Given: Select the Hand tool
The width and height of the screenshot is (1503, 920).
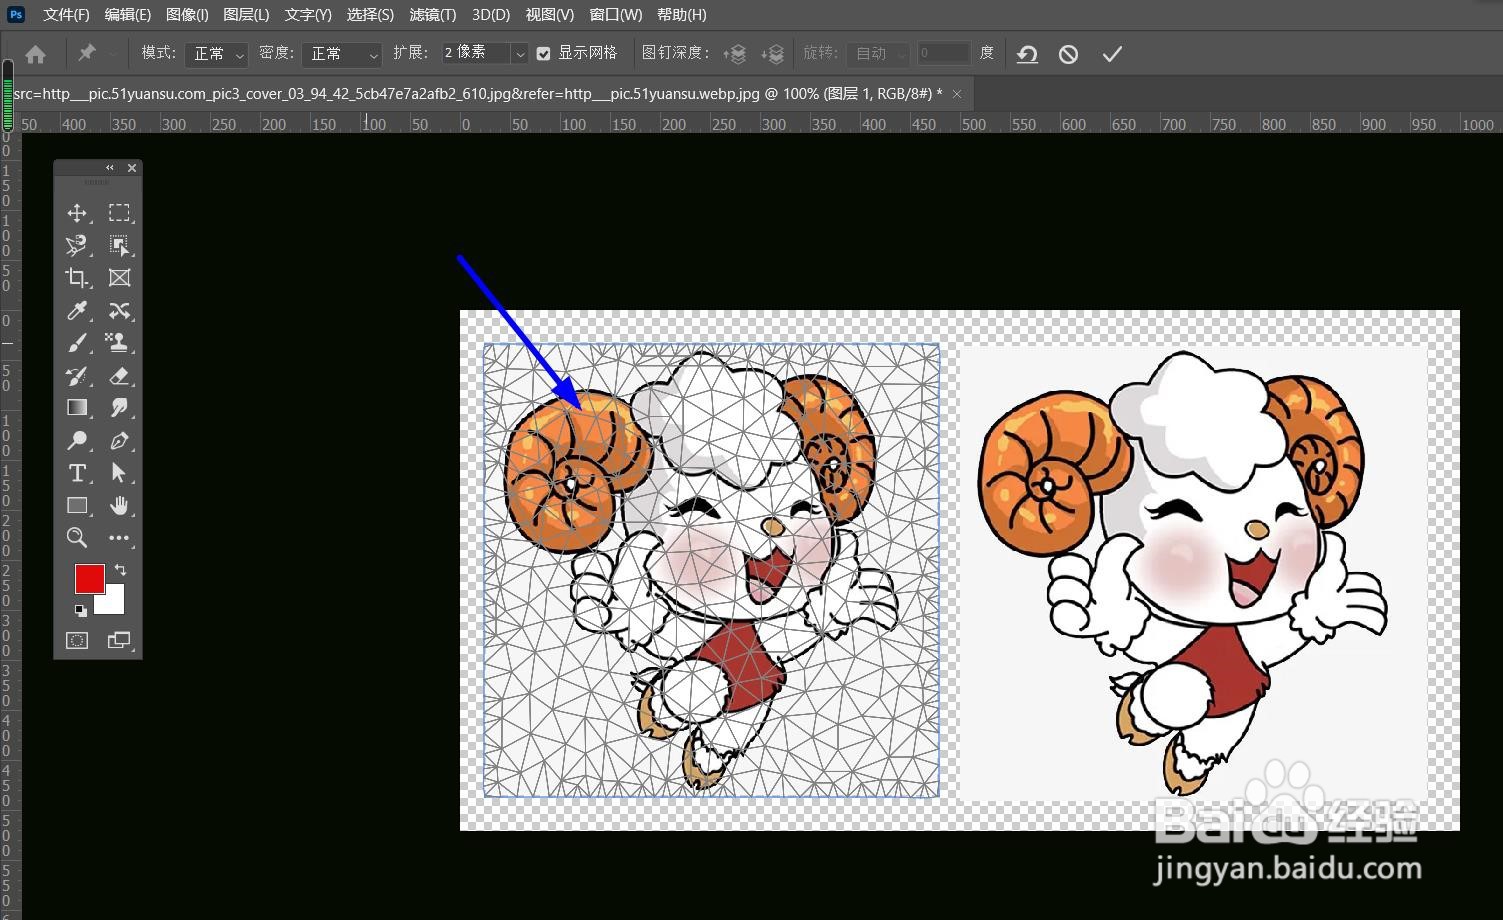Looking at the screenshot, I should point(119,506).
